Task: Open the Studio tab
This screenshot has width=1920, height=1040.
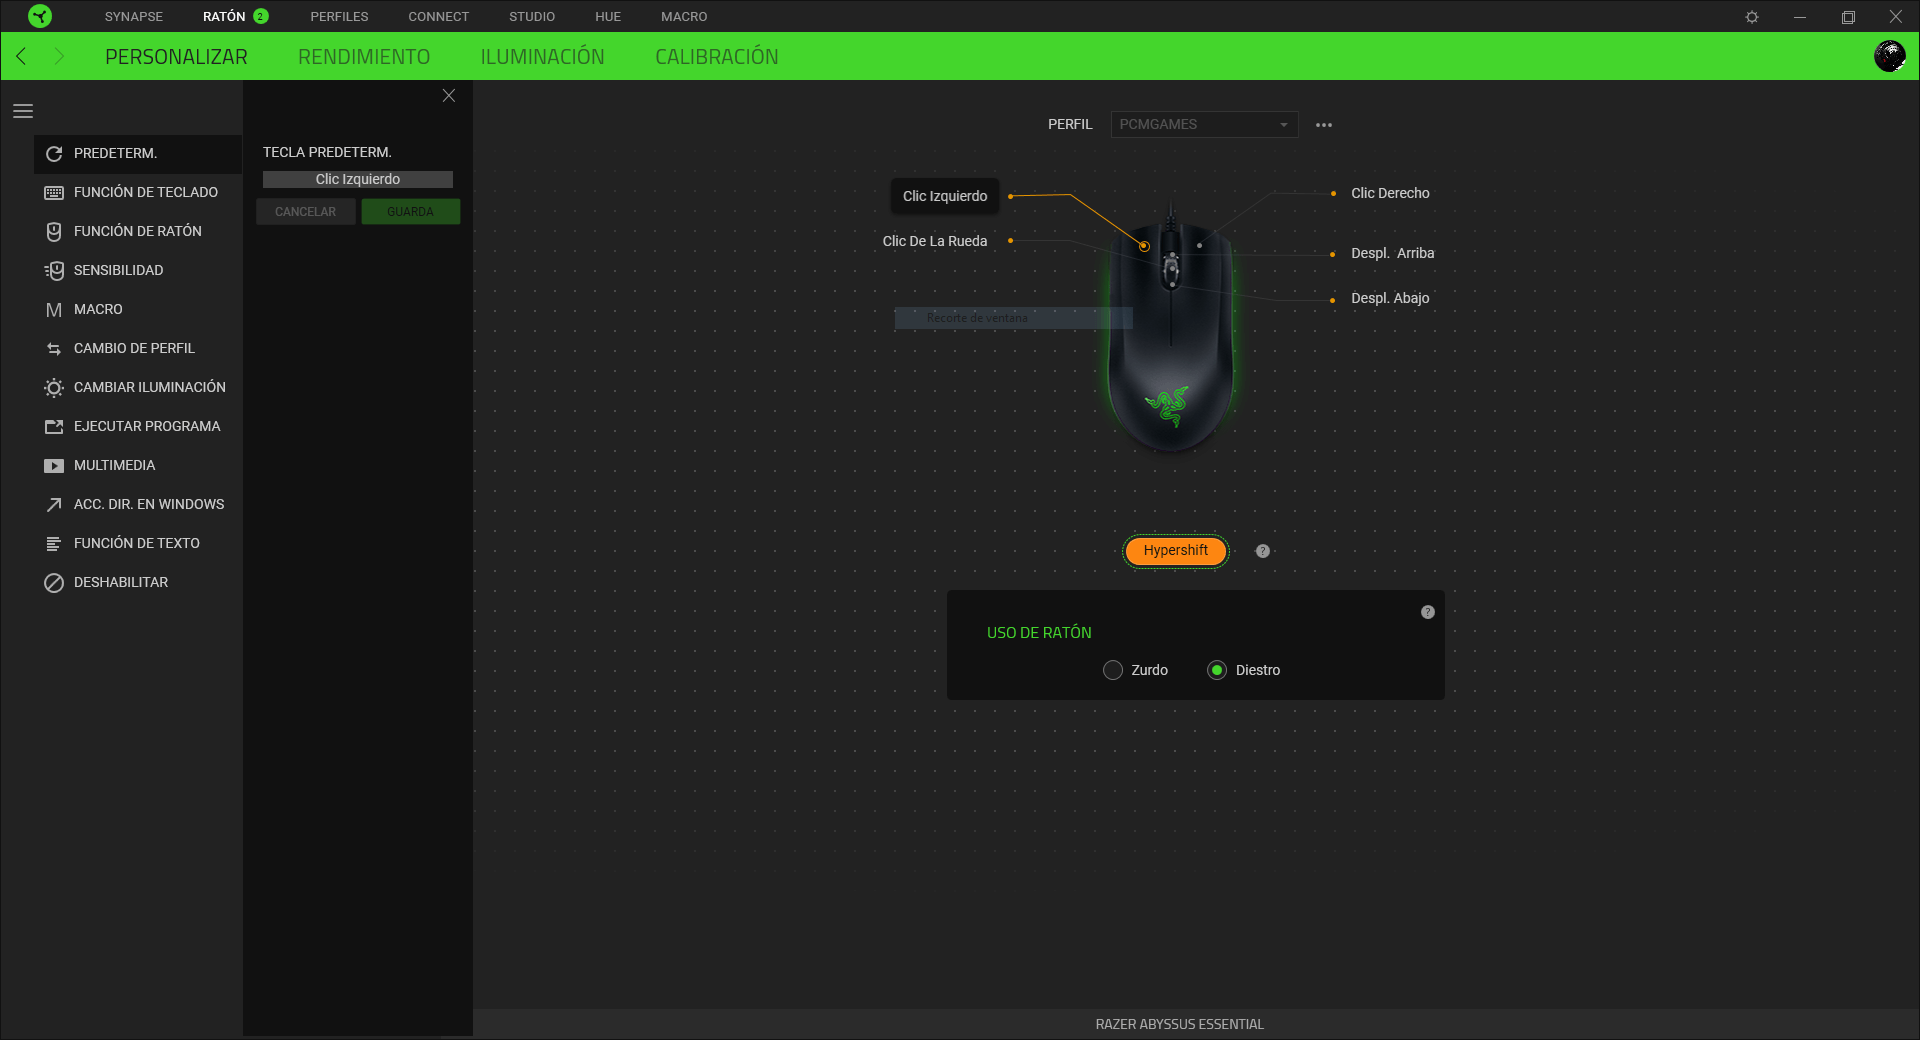Action: pyautogui.click(x=532, y=17)
